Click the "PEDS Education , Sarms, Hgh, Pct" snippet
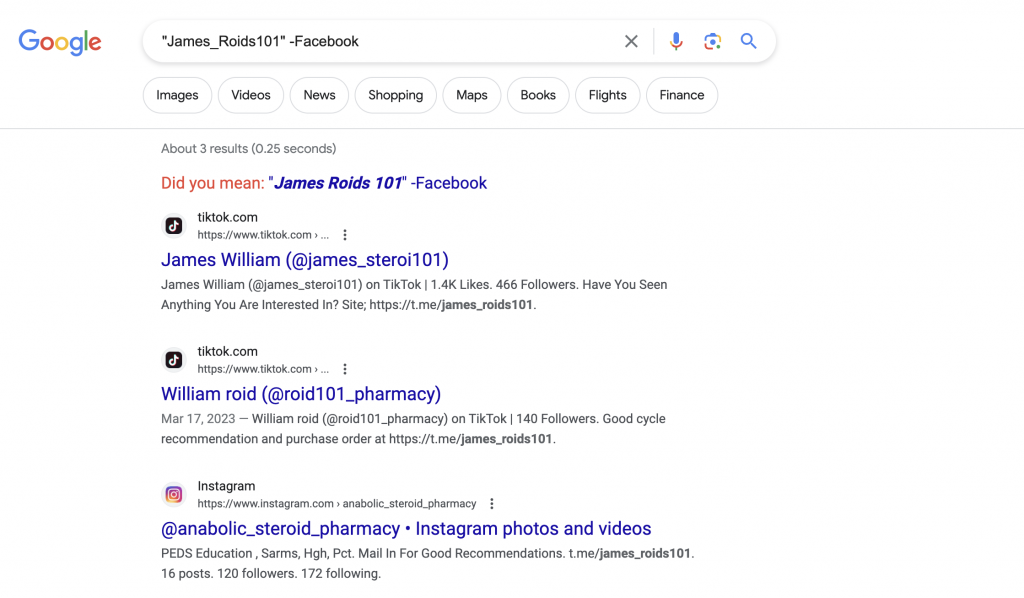The height and width of the screenshot is (598, 1024). pyautogui.click(x=257, y=553)
